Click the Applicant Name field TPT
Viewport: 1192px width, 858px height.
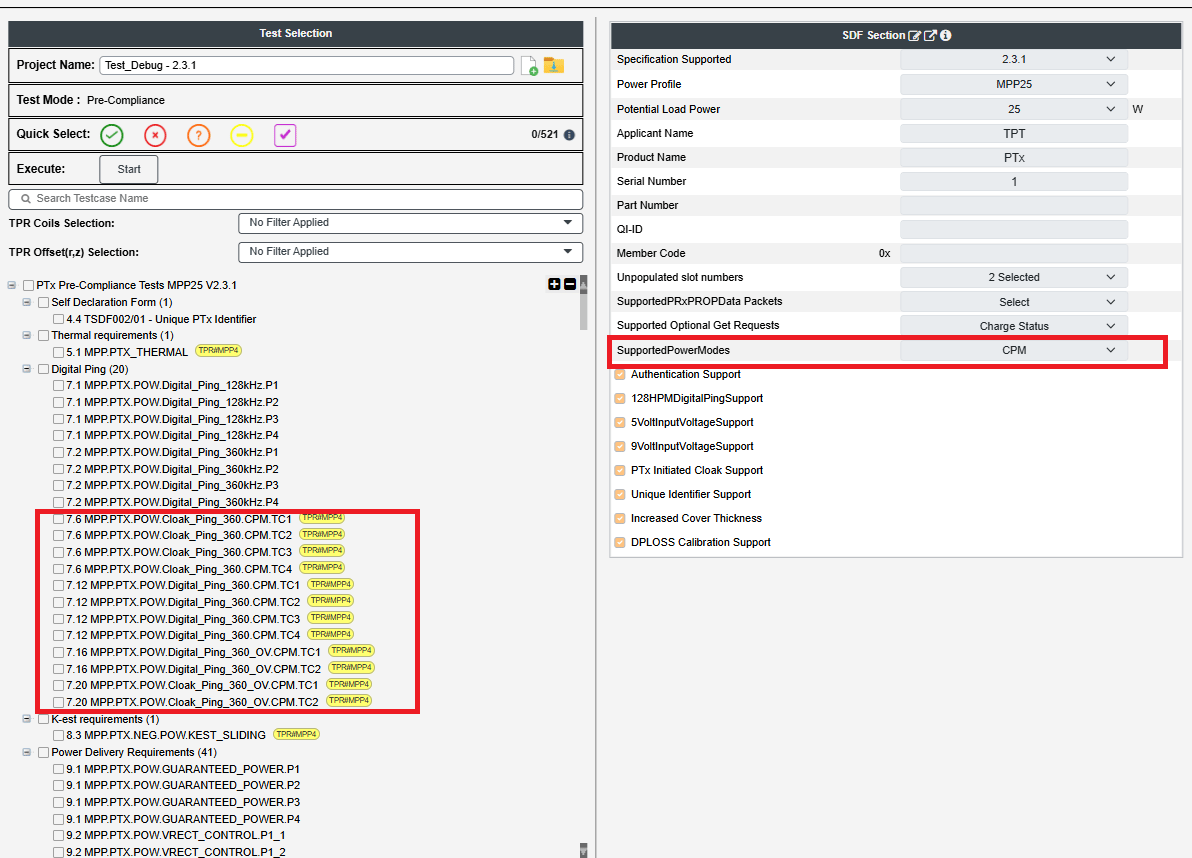coord(1013,134)
